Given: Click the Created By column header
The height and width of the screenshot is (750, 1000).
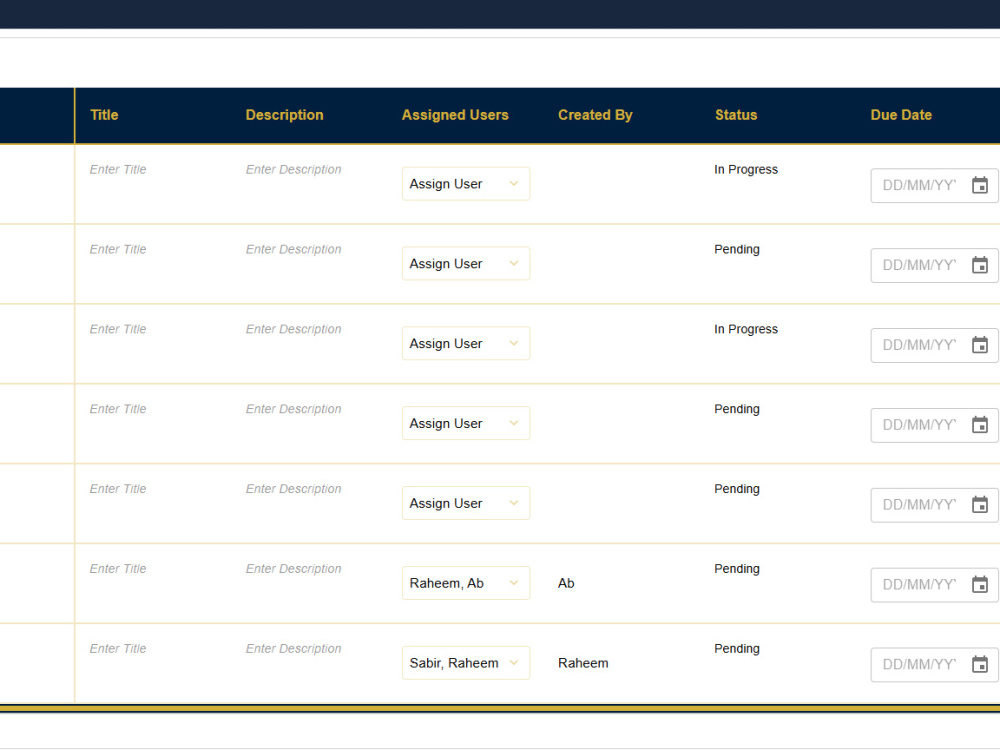Looking at the screenshot, I should (595, 115).
